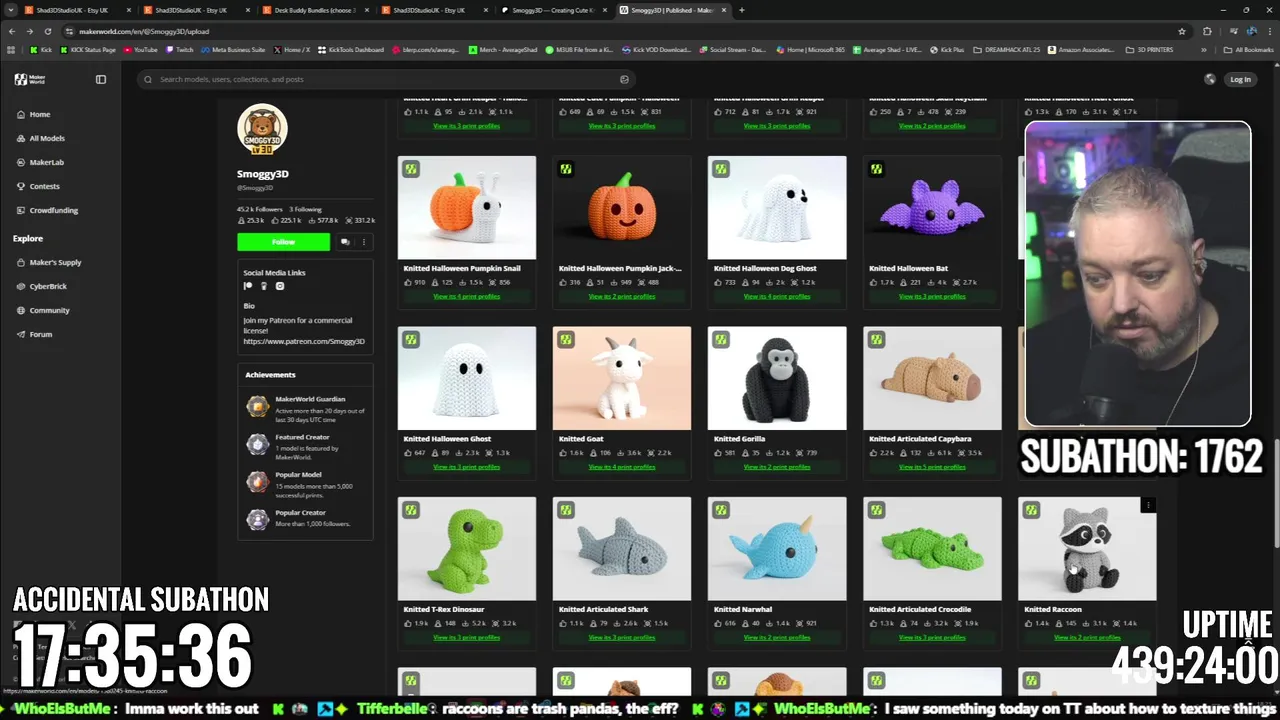Reload the page with the refresh icon
This screenshot has height=720, width=1280.
point(48,31)
